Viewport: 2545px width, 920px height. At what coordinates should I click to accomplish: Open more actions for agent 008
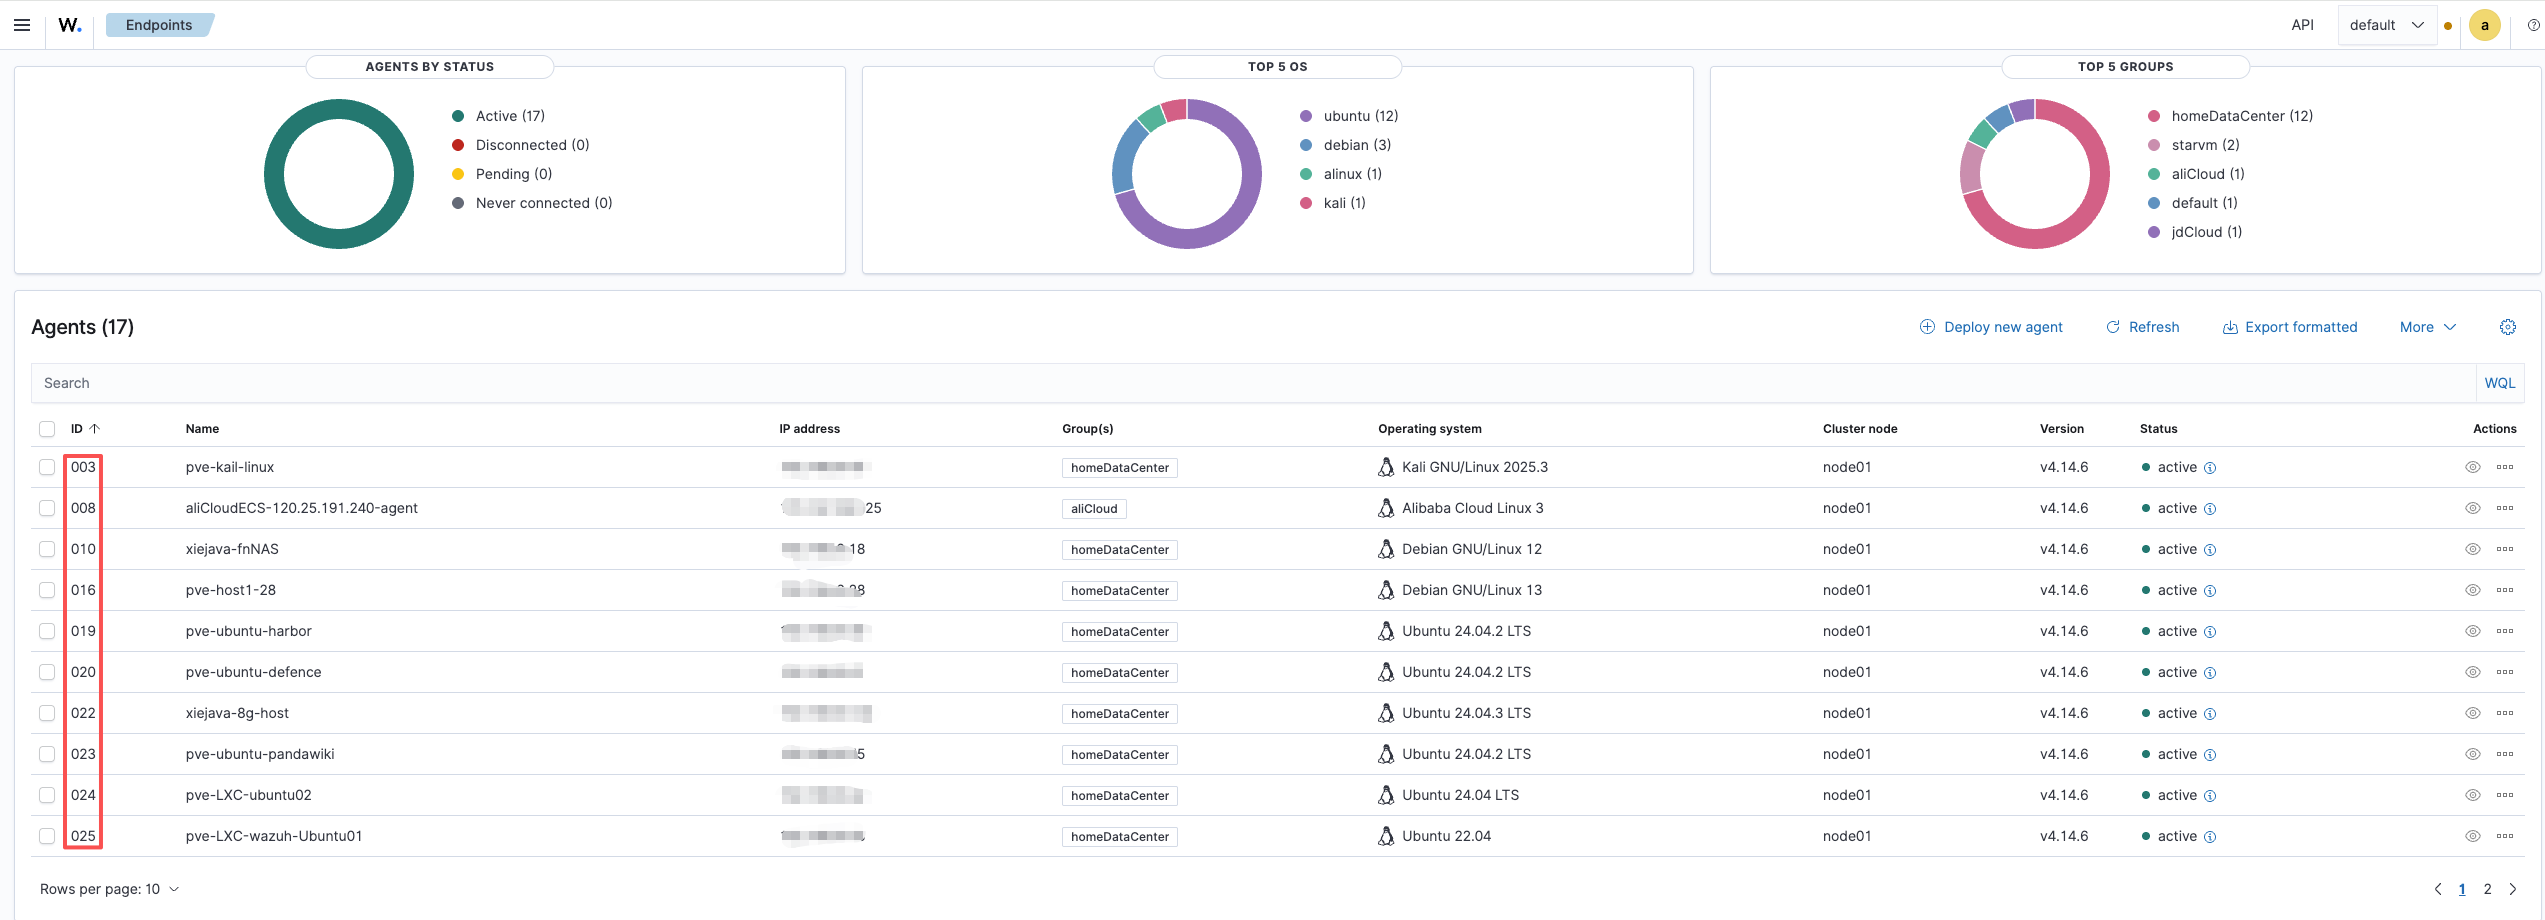coord(2504,508)
